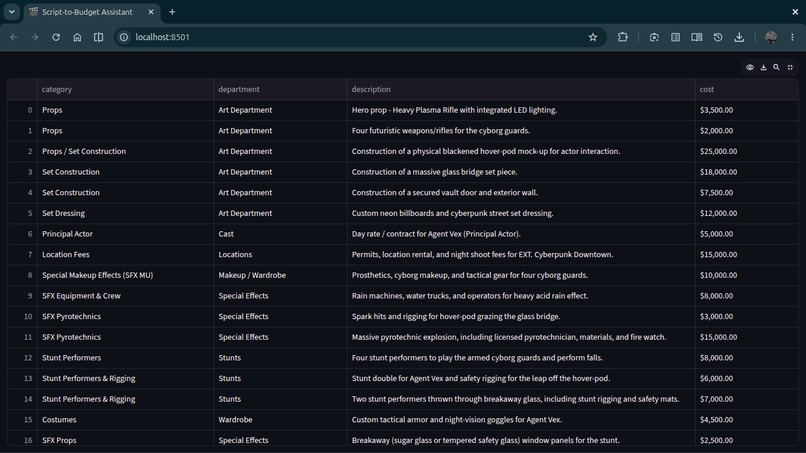Select the Agent Vex day rate description
This screenshot has height=453, width=806.
[521, 234]
